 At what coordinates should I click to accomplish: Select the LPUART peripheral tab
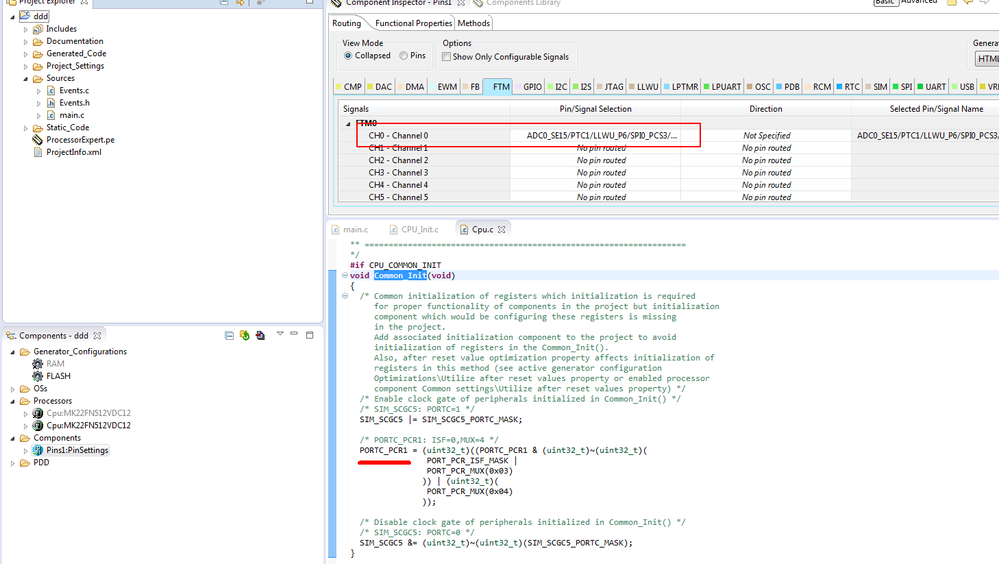click(x=722, y=87)
